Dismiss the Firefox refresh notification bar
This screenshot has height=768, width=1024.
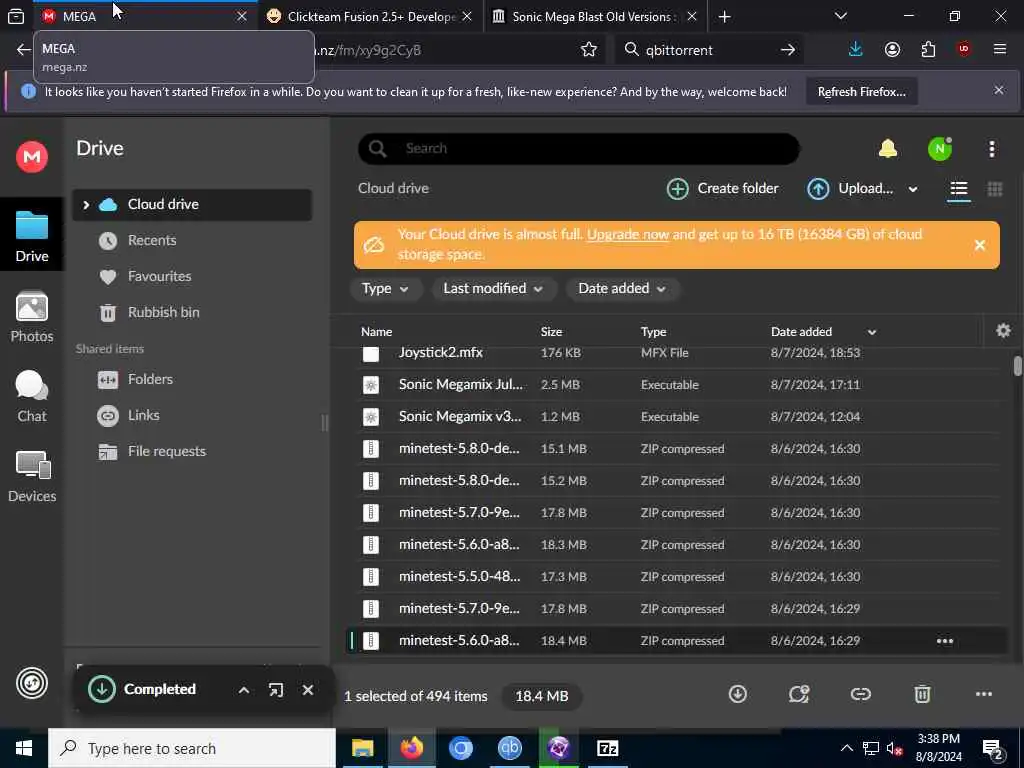pos(999,91)
